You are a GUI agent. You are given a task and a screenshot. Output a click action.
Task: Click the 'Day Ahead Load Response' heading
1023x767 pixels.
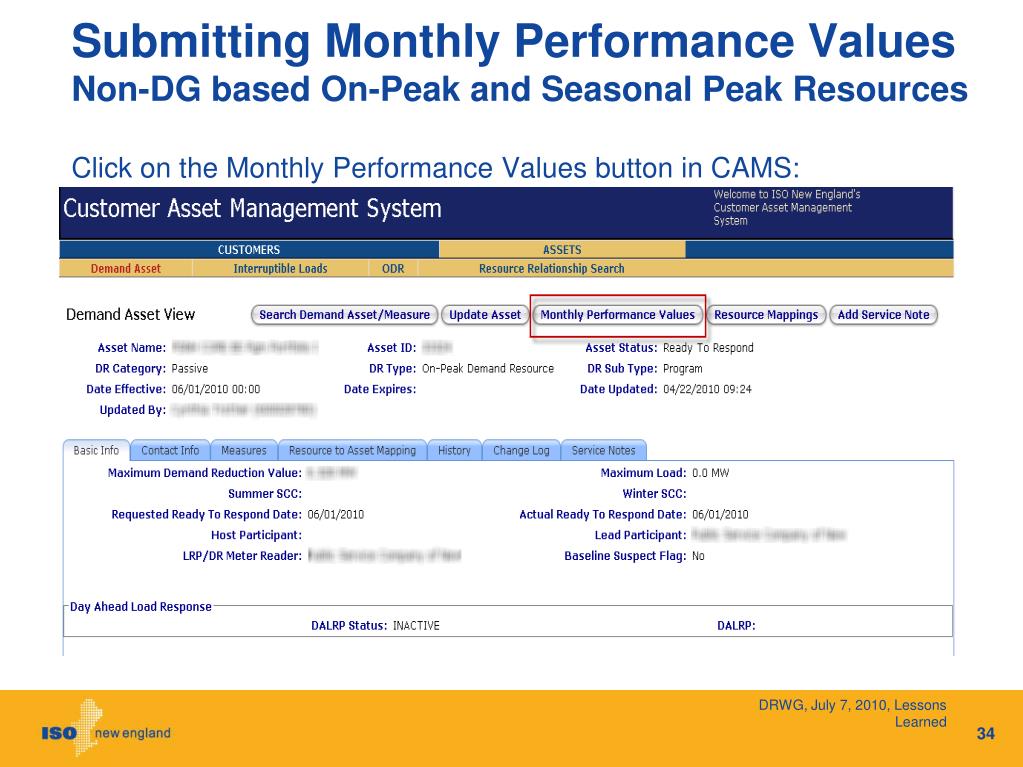pyautogui.click(x=141, y=607)
